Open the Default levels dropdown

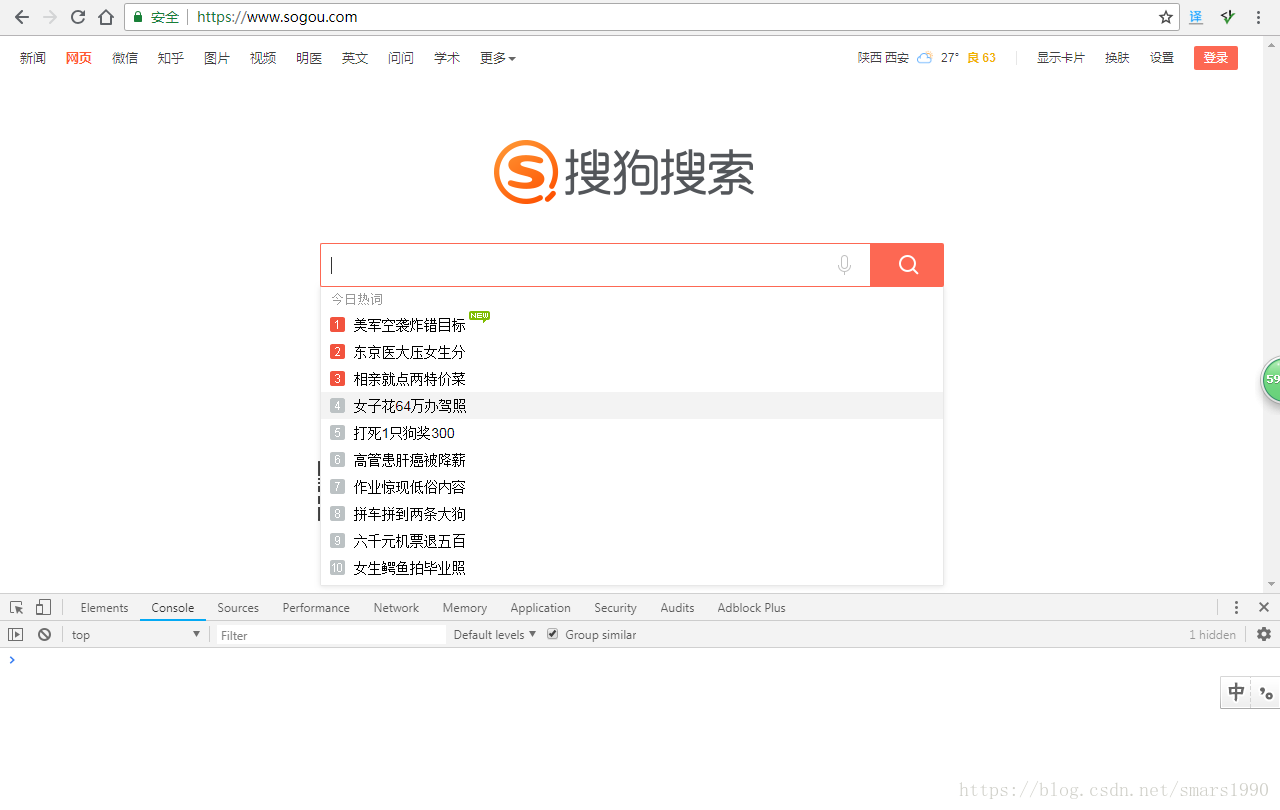click(495, 634)
